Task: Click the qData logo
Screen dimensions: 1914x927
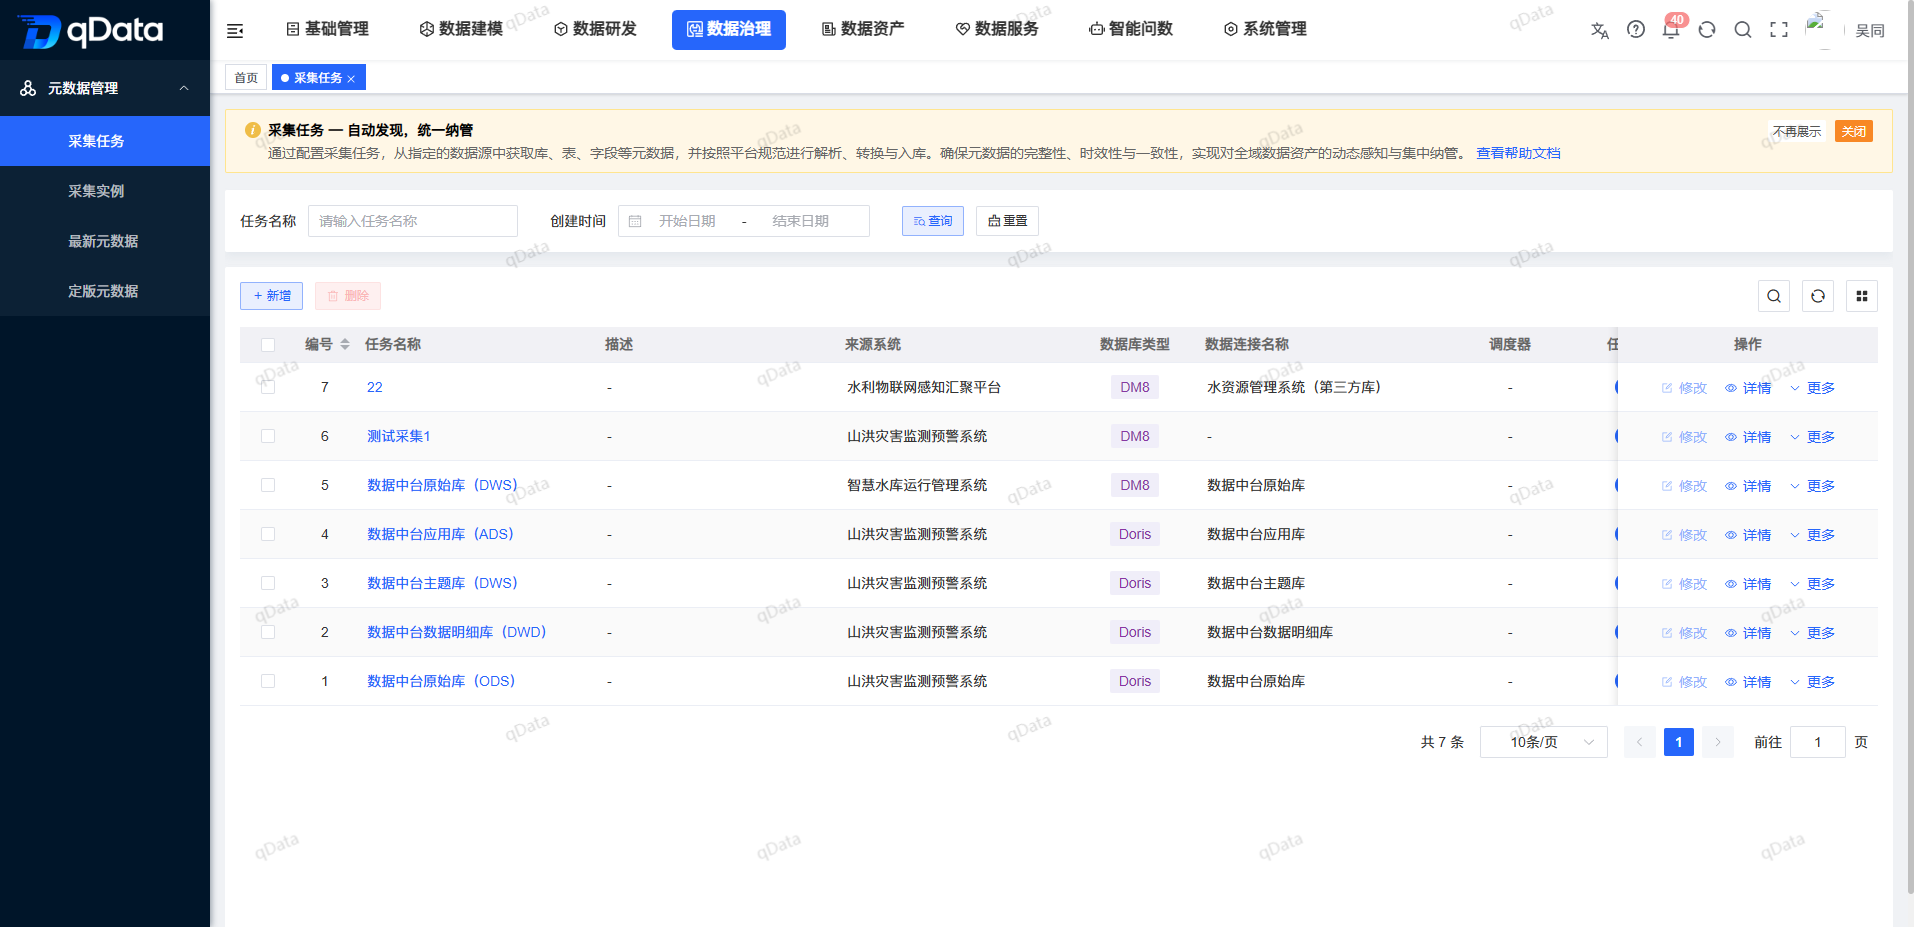Action: point(92,31)
